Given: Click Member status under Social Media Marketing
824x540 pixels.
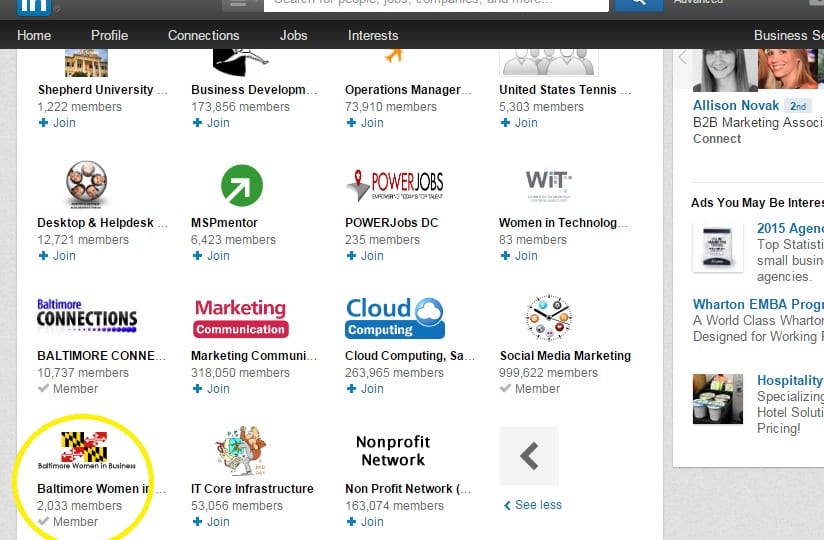Looking at the screenshot, I should [x=530, y=389].
